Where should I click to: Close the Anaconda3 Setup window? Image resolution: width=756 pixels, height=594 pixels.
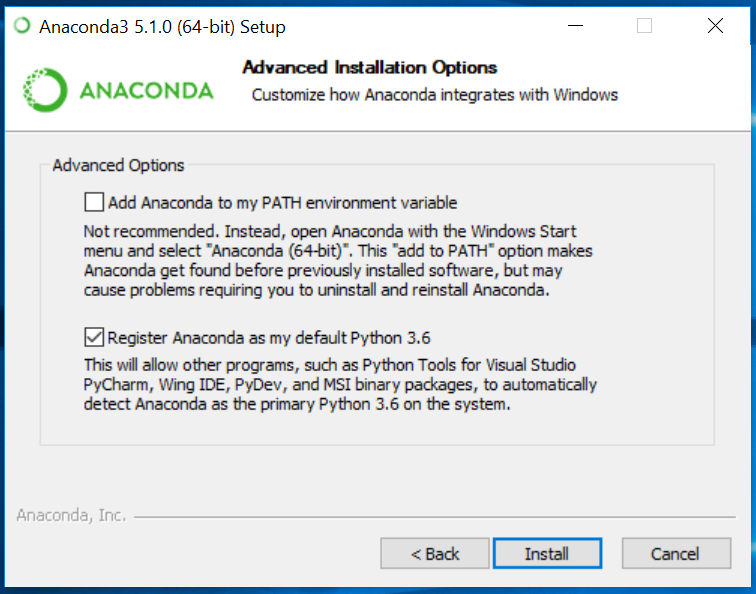click(x=715, y=26)
